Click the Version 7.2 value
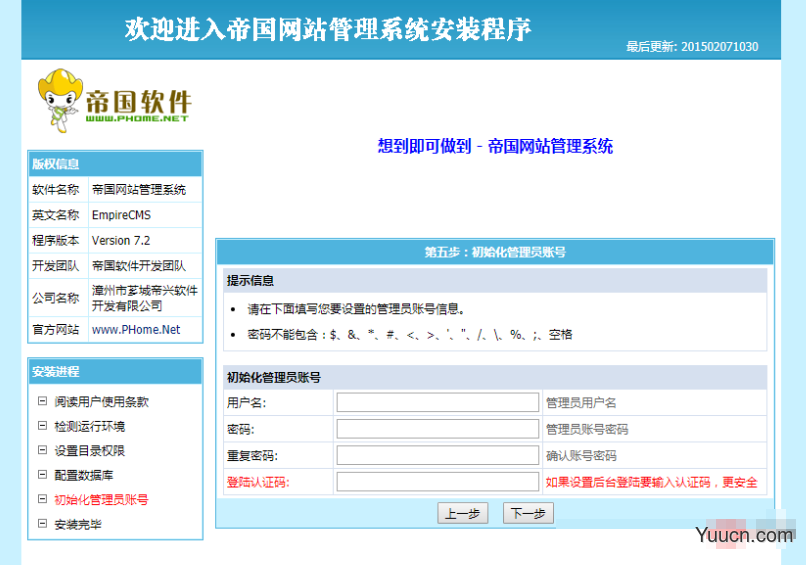Image resolution: width=806 pixels, height=565 pixels. pos(121,241)
